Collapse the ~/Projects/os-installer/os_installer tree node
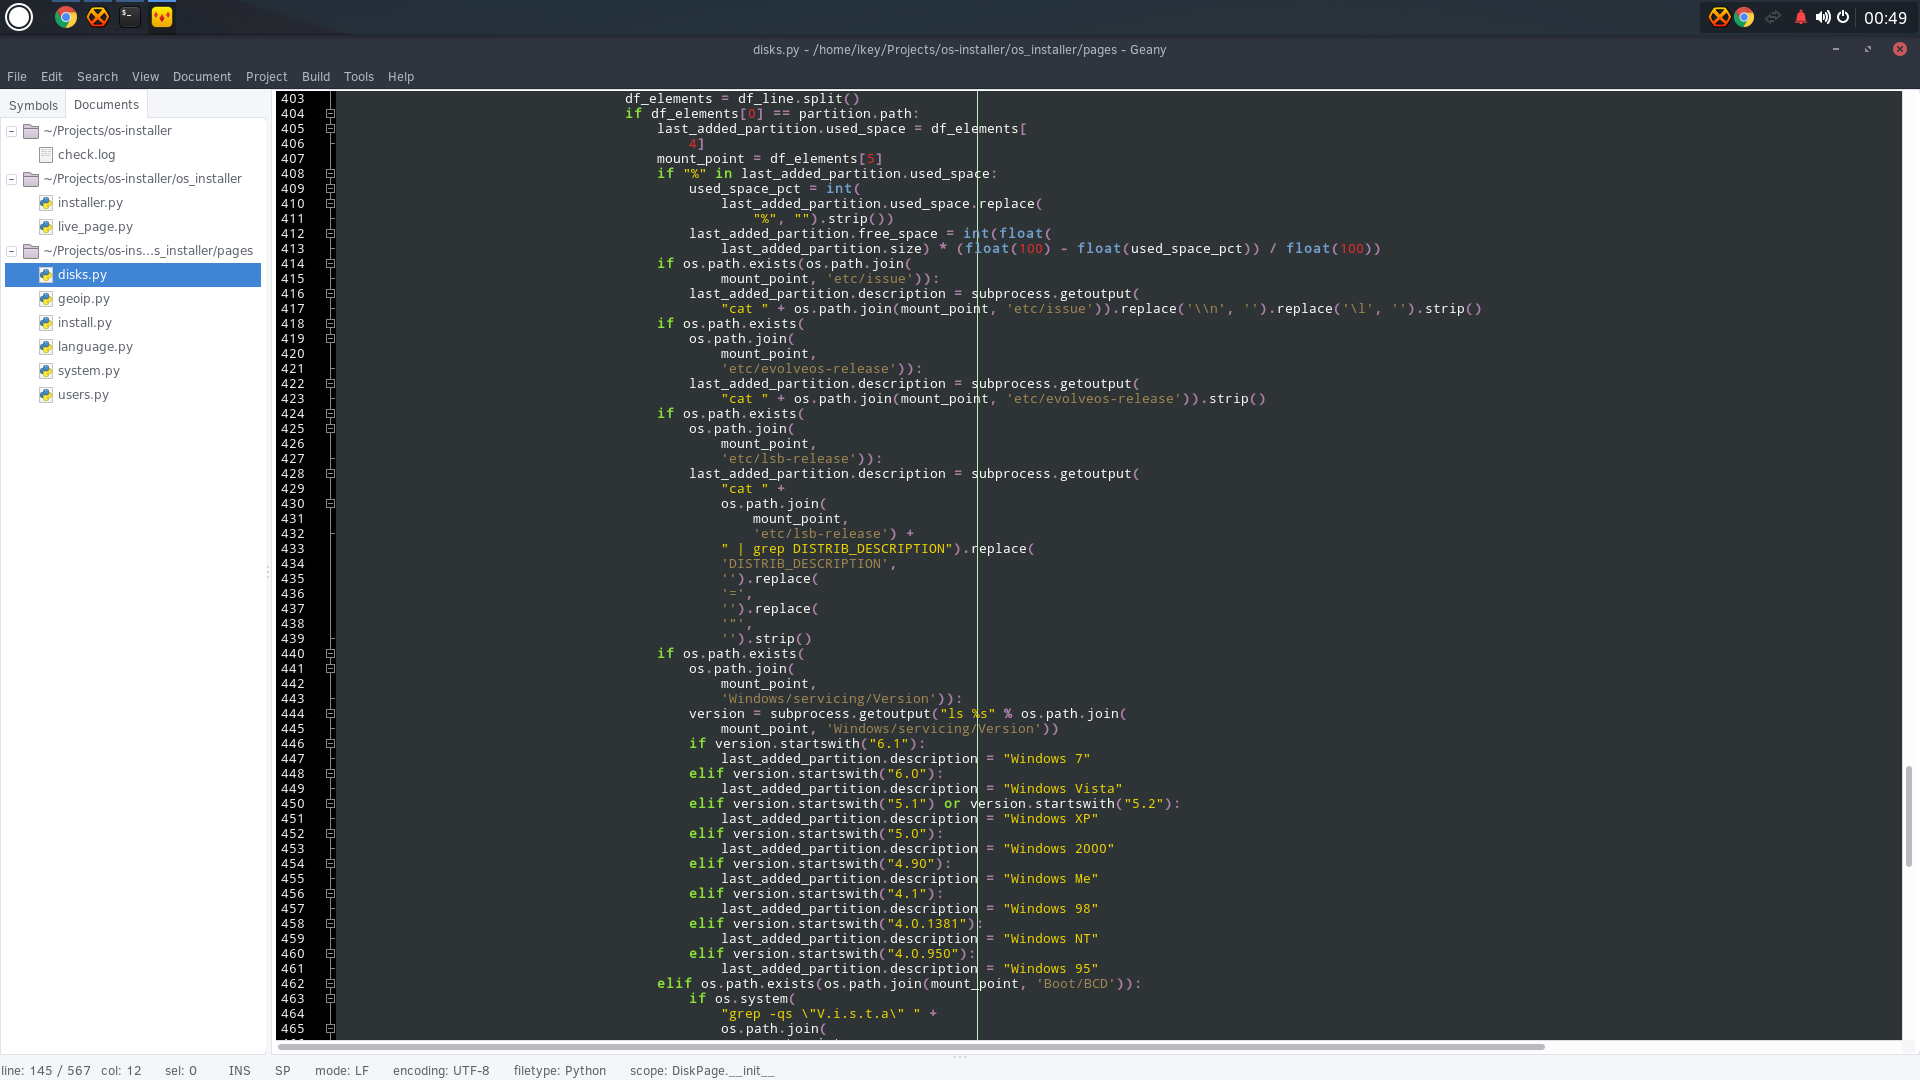The height and width of the screenshot is (1080, 1920). click(x=12, y=179)
